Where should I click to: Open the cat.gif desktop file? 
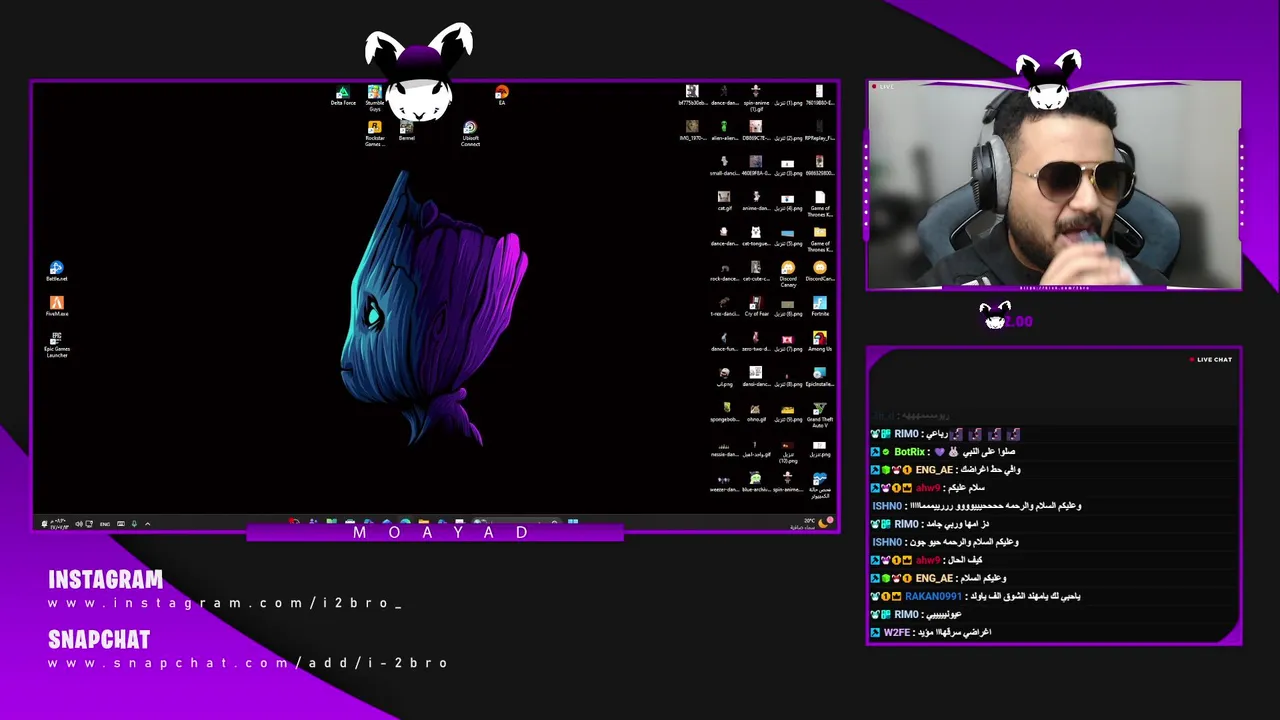tap(724, 201)
